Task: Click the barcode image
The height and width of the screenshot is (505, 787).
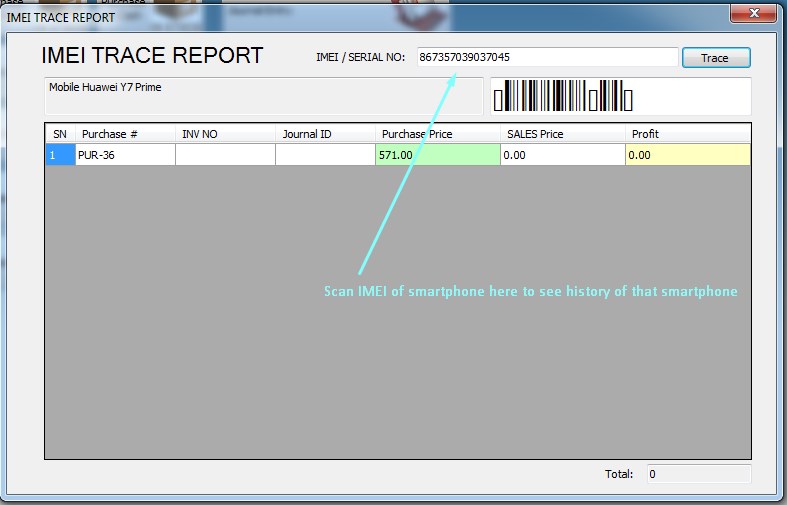Action: click(x=563, y=95)
